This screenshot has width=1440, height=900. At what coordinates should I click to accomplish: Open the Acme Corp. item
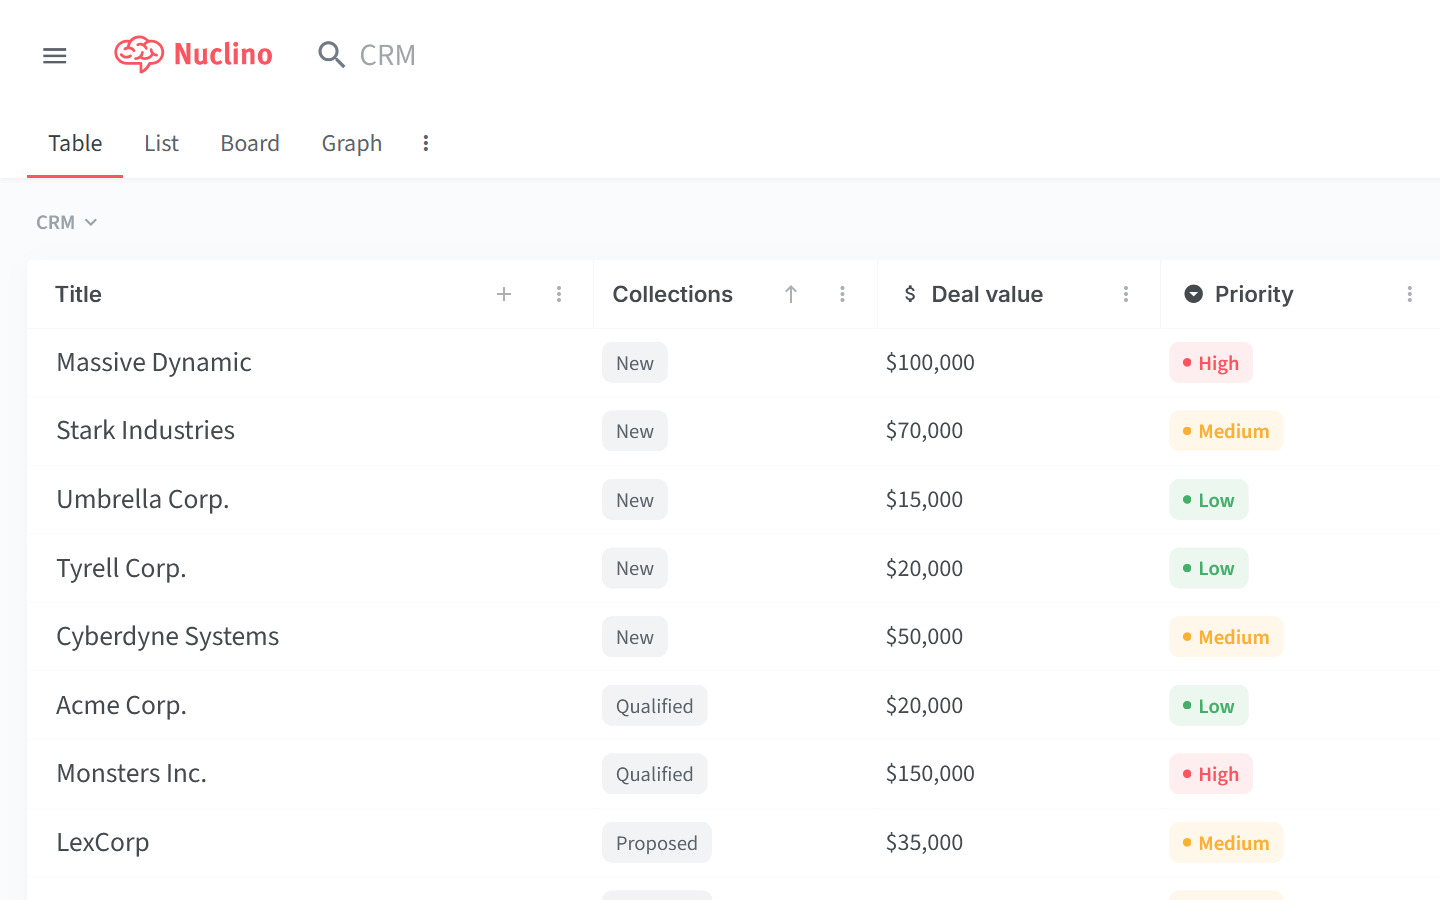(x=122, y=706)
